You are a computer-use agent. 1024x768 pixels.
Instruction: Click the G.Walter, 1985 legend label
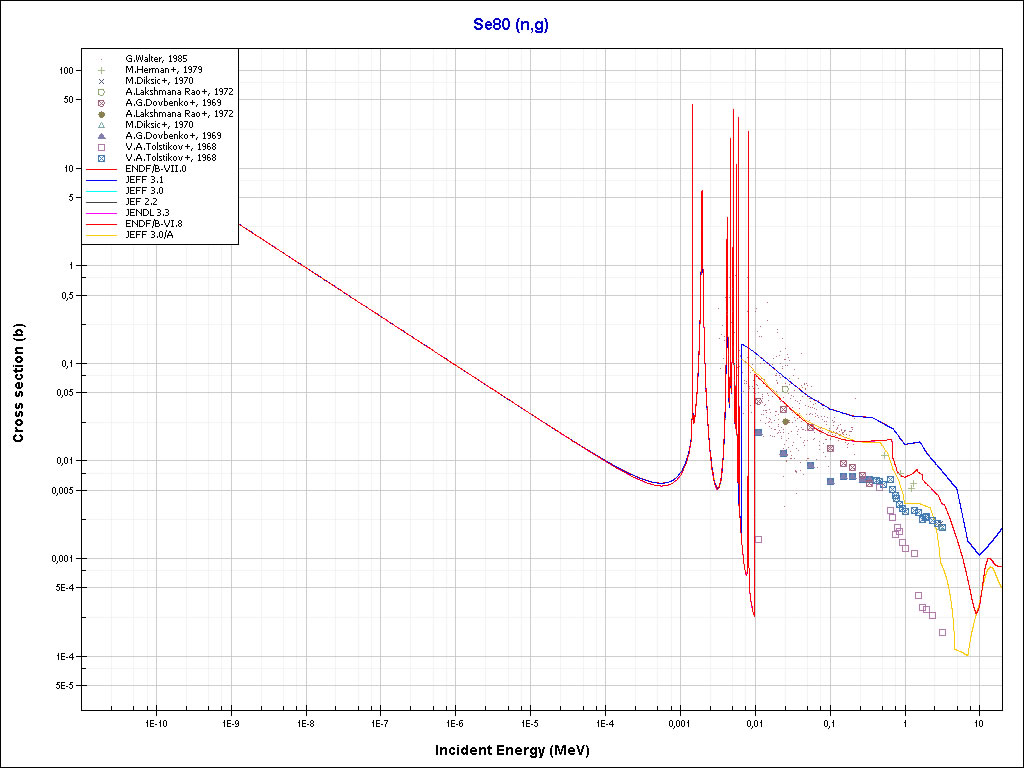pyautogui.click(x=156, y=59)
